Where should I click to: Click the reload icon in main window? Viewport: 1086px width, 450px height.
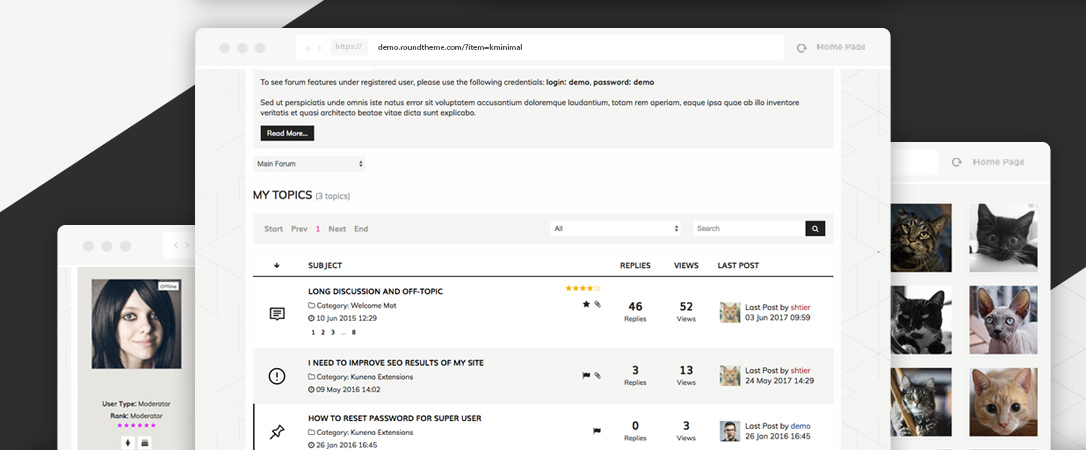pyautogui.click(x=801, y=48)
